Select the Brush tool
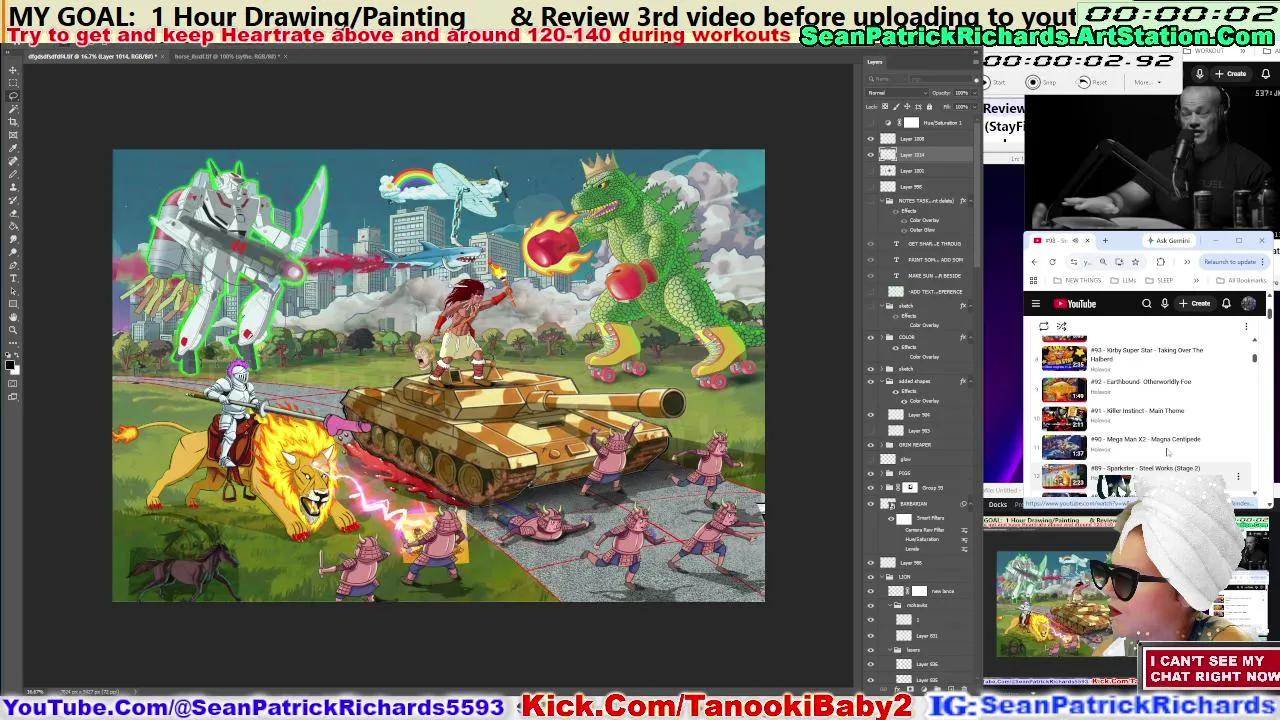Viewport: 1280px width, 720px height. 13,173
